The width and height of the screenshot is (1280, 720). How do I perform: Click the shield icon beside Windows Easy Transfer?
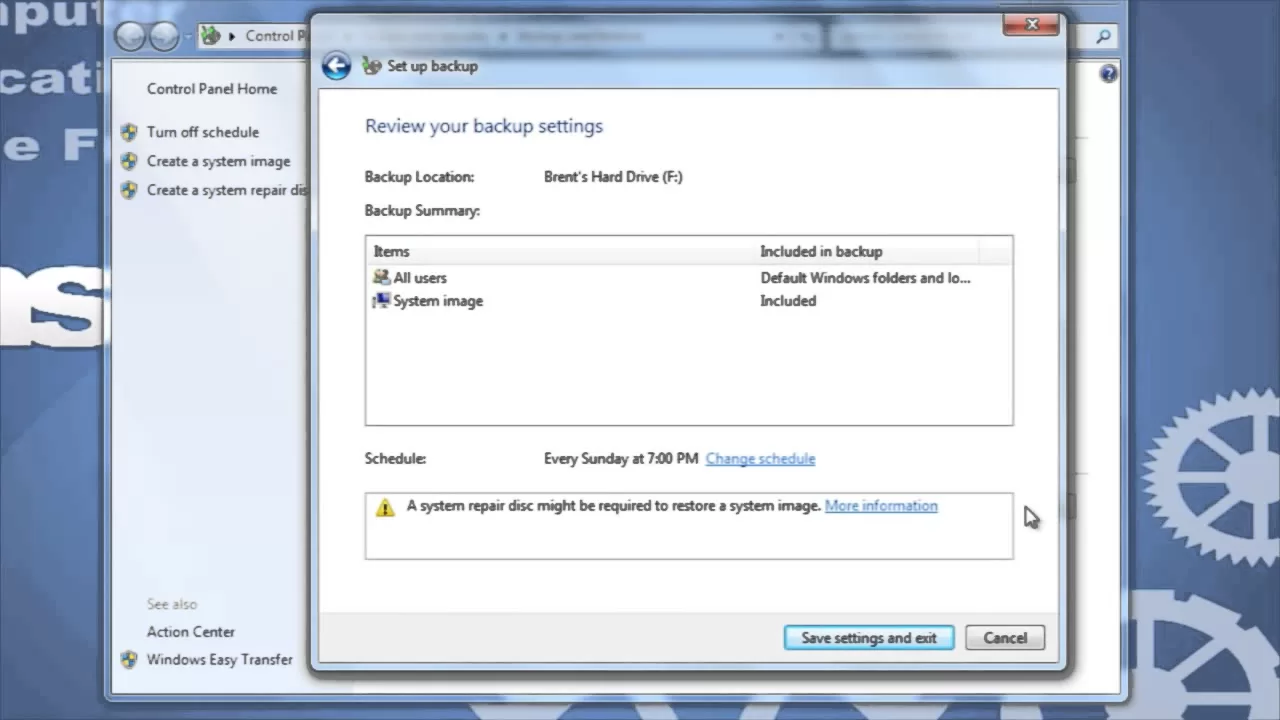pos(129,660)
